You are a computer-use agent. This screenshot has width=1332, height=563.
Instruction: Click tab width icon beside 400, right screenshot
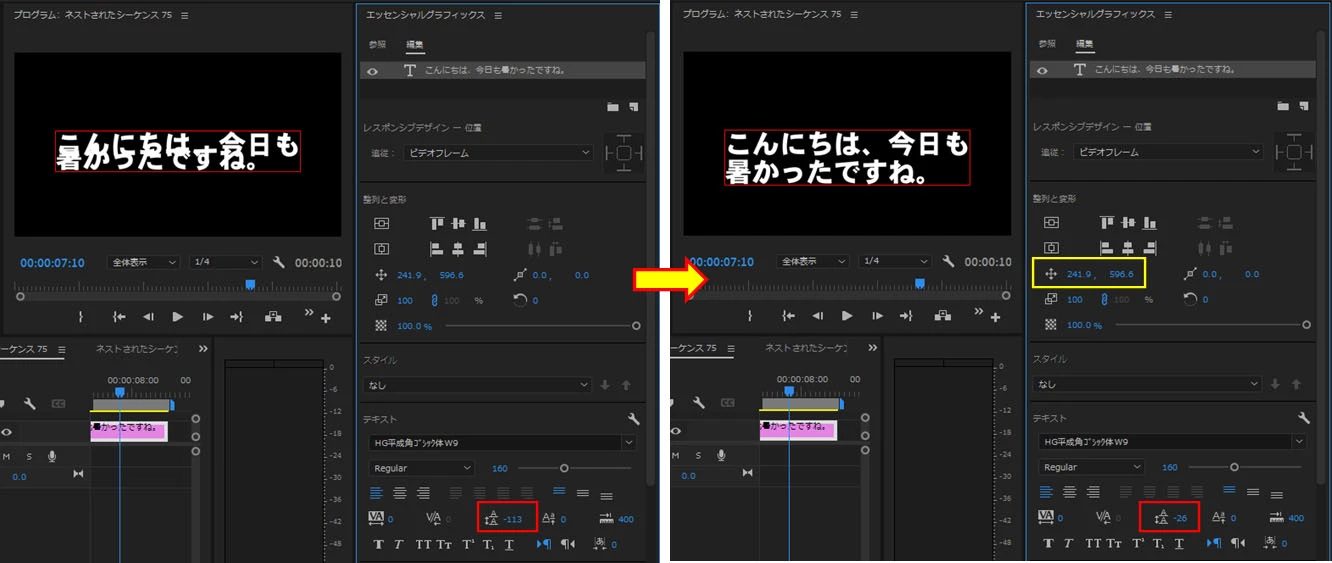tap(1276, 517)
